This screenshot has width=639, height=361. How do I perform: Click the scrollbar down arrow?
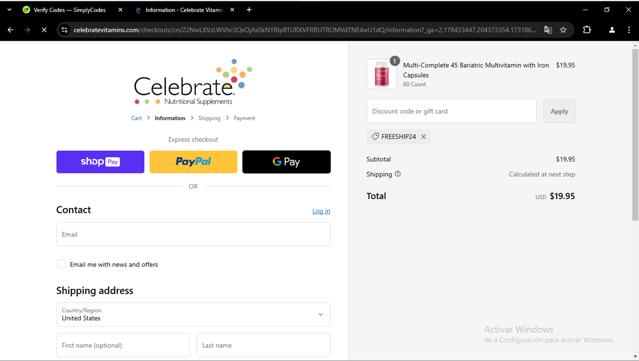(x=635, y=357)
